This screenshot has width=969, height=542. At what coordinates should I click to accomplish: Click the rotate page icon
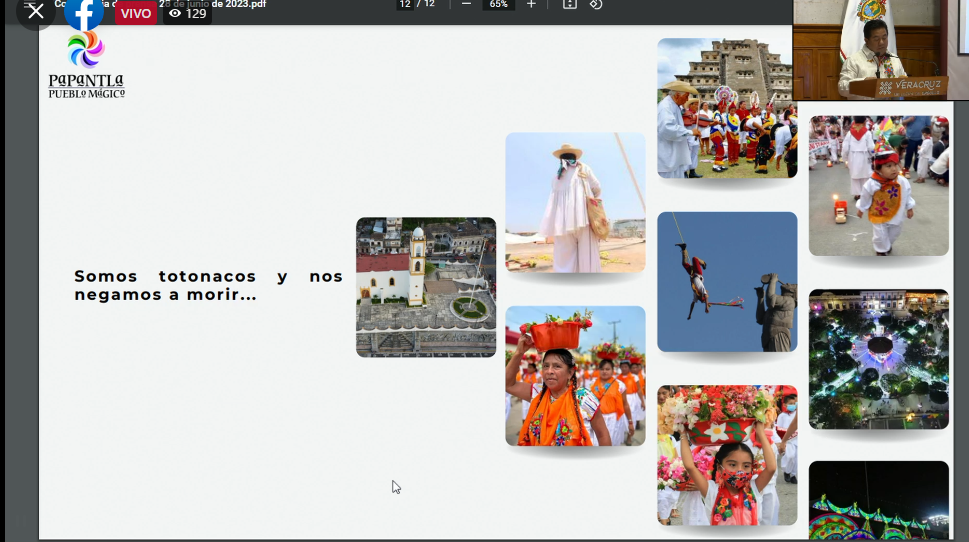click(596, 4)
